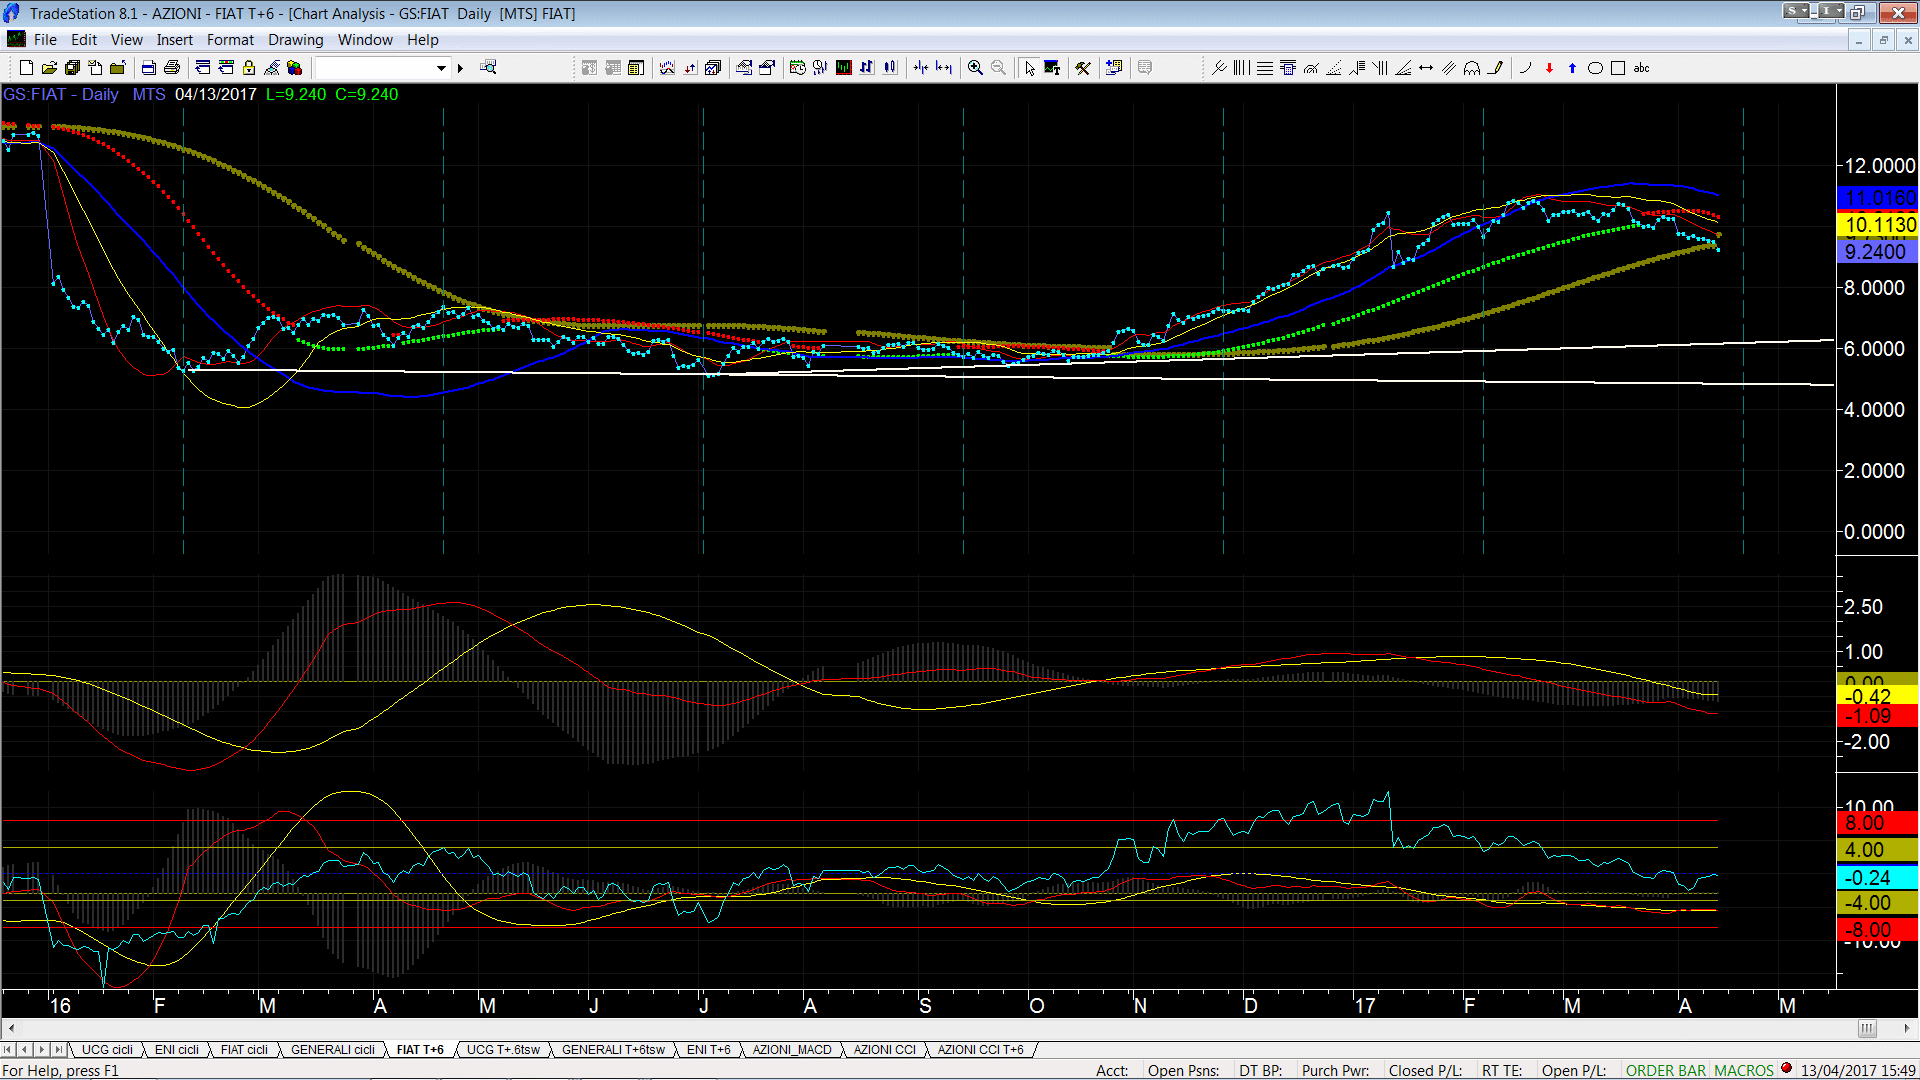Switch to the ENI cicli tab
The height and width of the screenshot is (1080, 1920).
[176, 1050]
